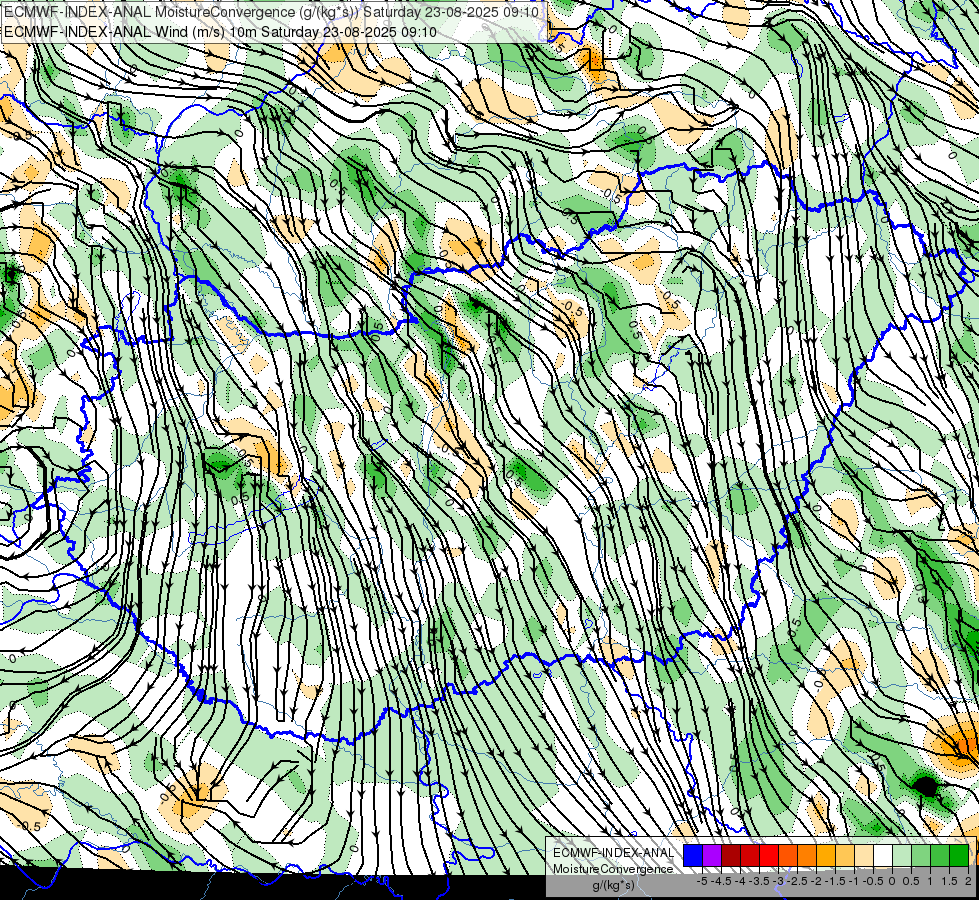Click the -4 tick label in the legend

click(740, 881)
